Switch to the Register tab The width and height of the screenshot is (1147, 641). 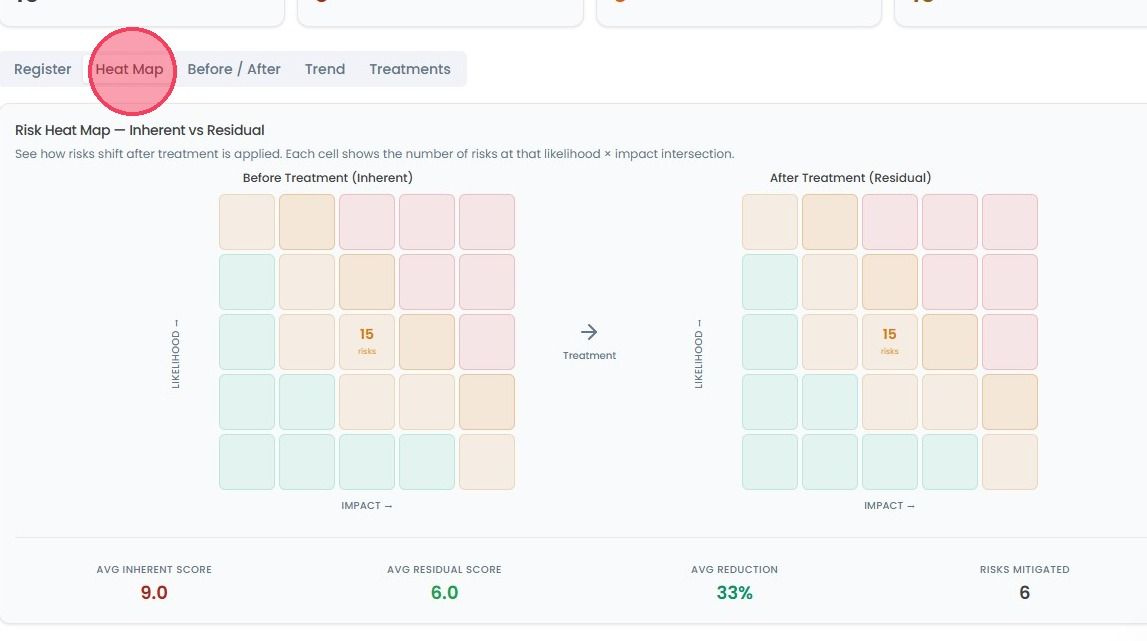[42, 69]
